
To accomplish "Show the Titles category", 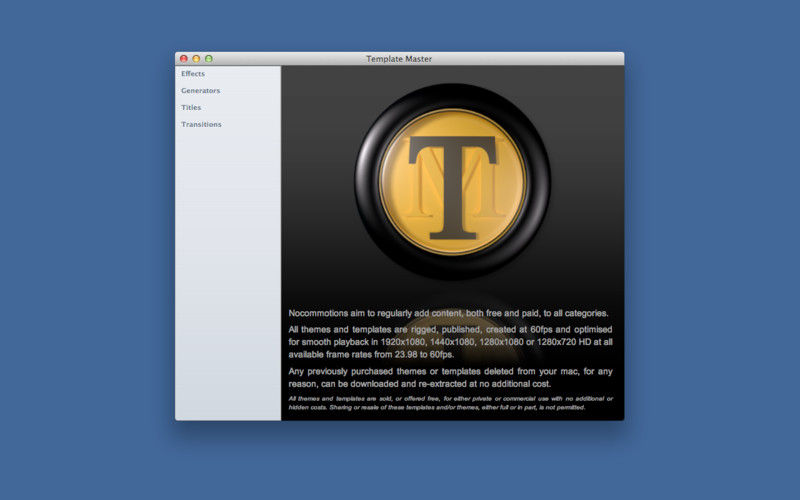I will (x=191, y=107).
